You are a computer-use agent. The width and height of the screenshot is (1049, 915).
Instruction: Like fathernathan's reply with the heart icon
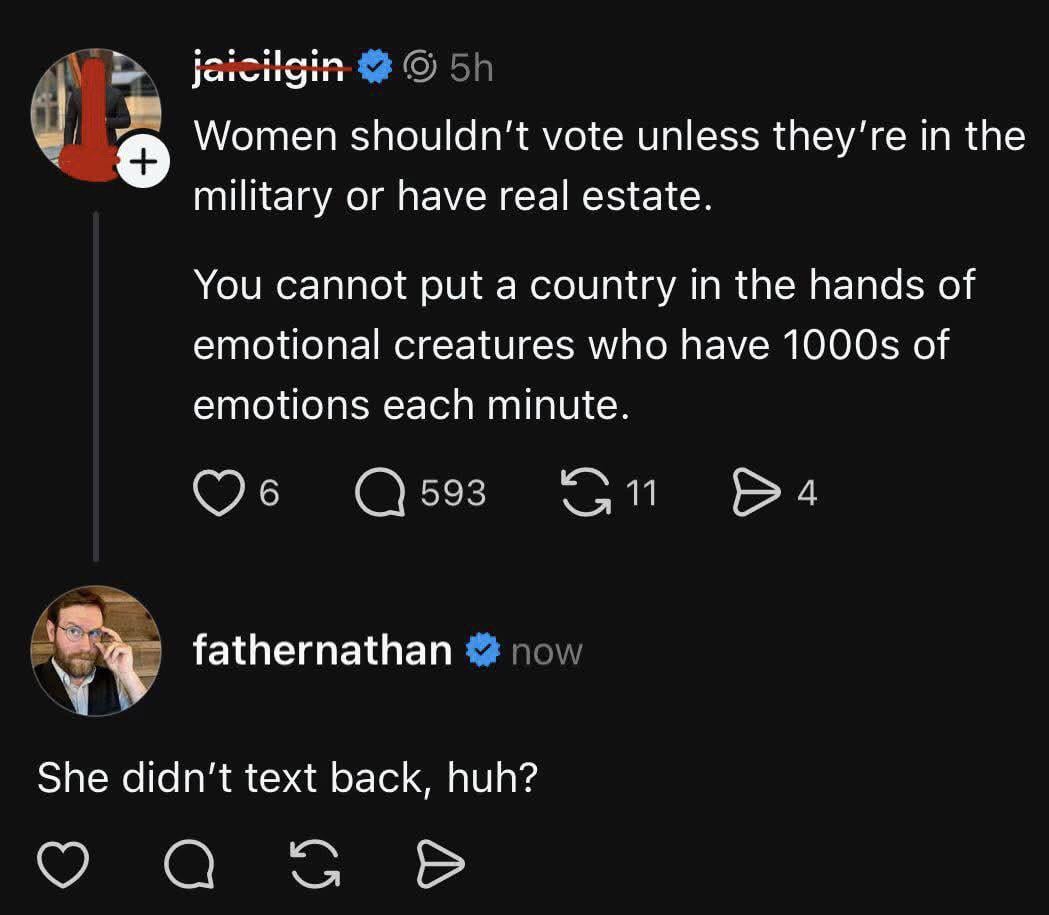[x=62, y=865]
